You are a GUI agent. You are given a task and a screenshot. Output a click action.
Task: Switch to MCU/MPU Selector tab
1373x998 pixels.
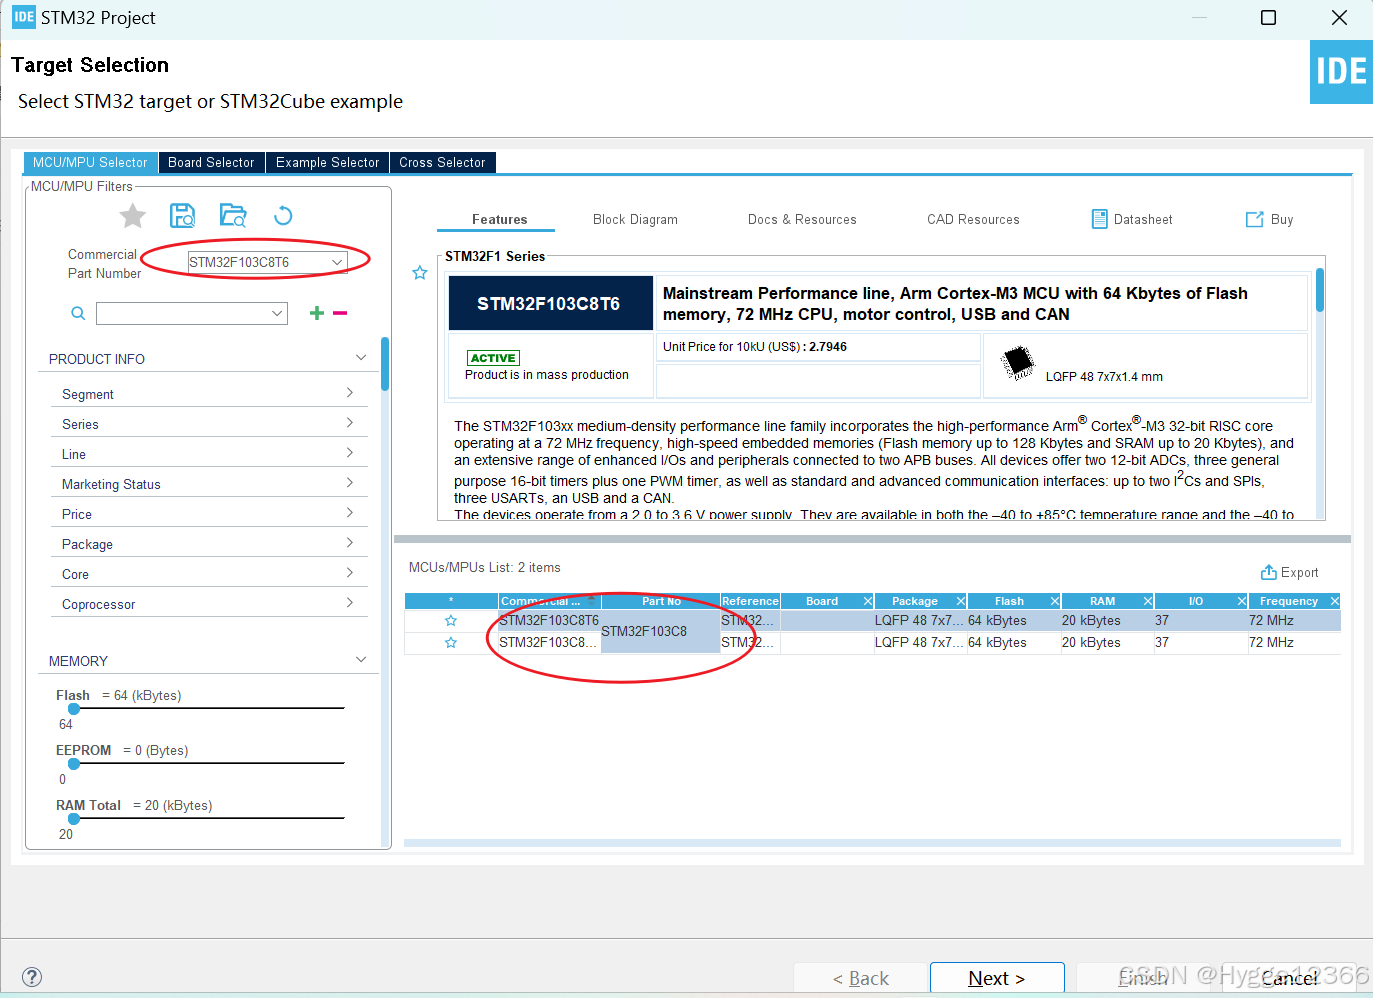coord(90,162)
